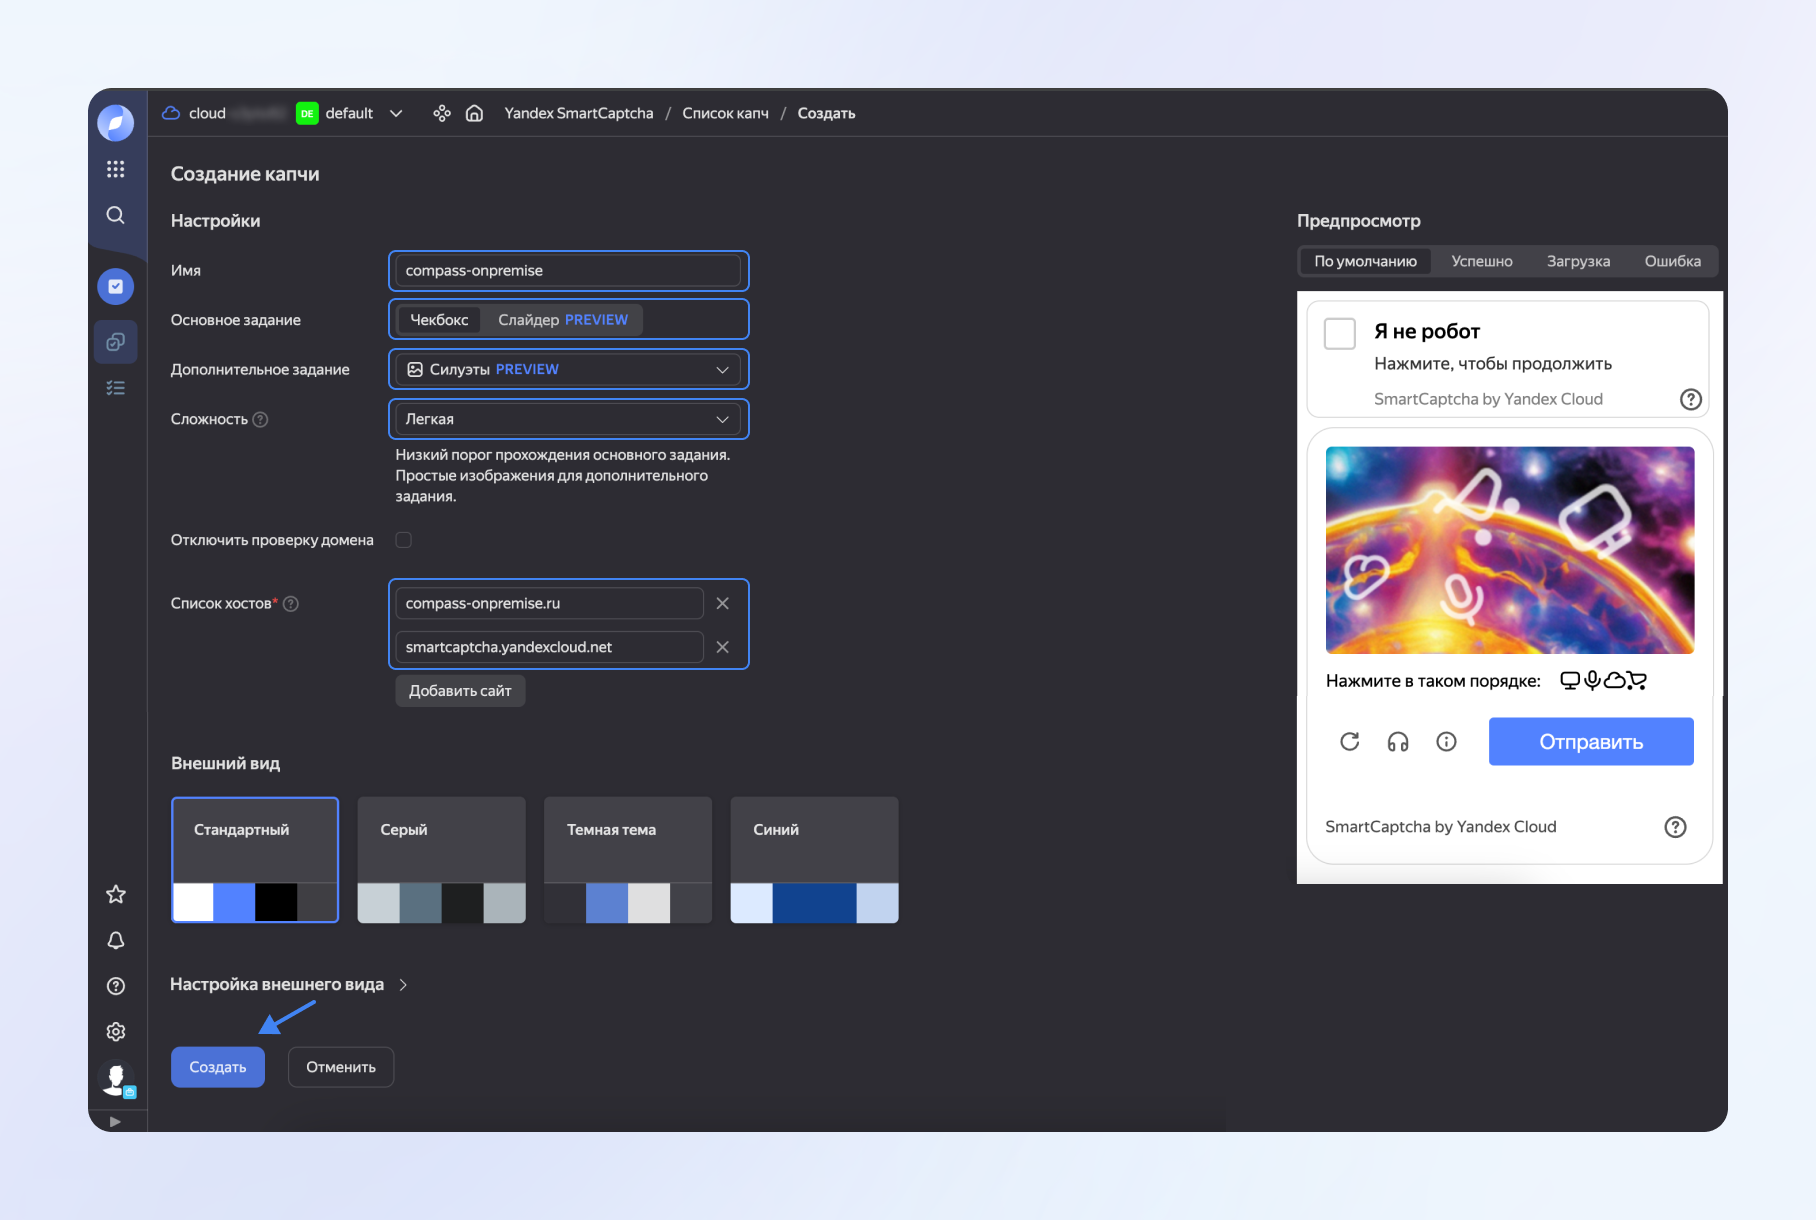Click audio headphones icon in captcha preview
Viewport: 1816px width, 1220px height.
[x=1397, y=741]
